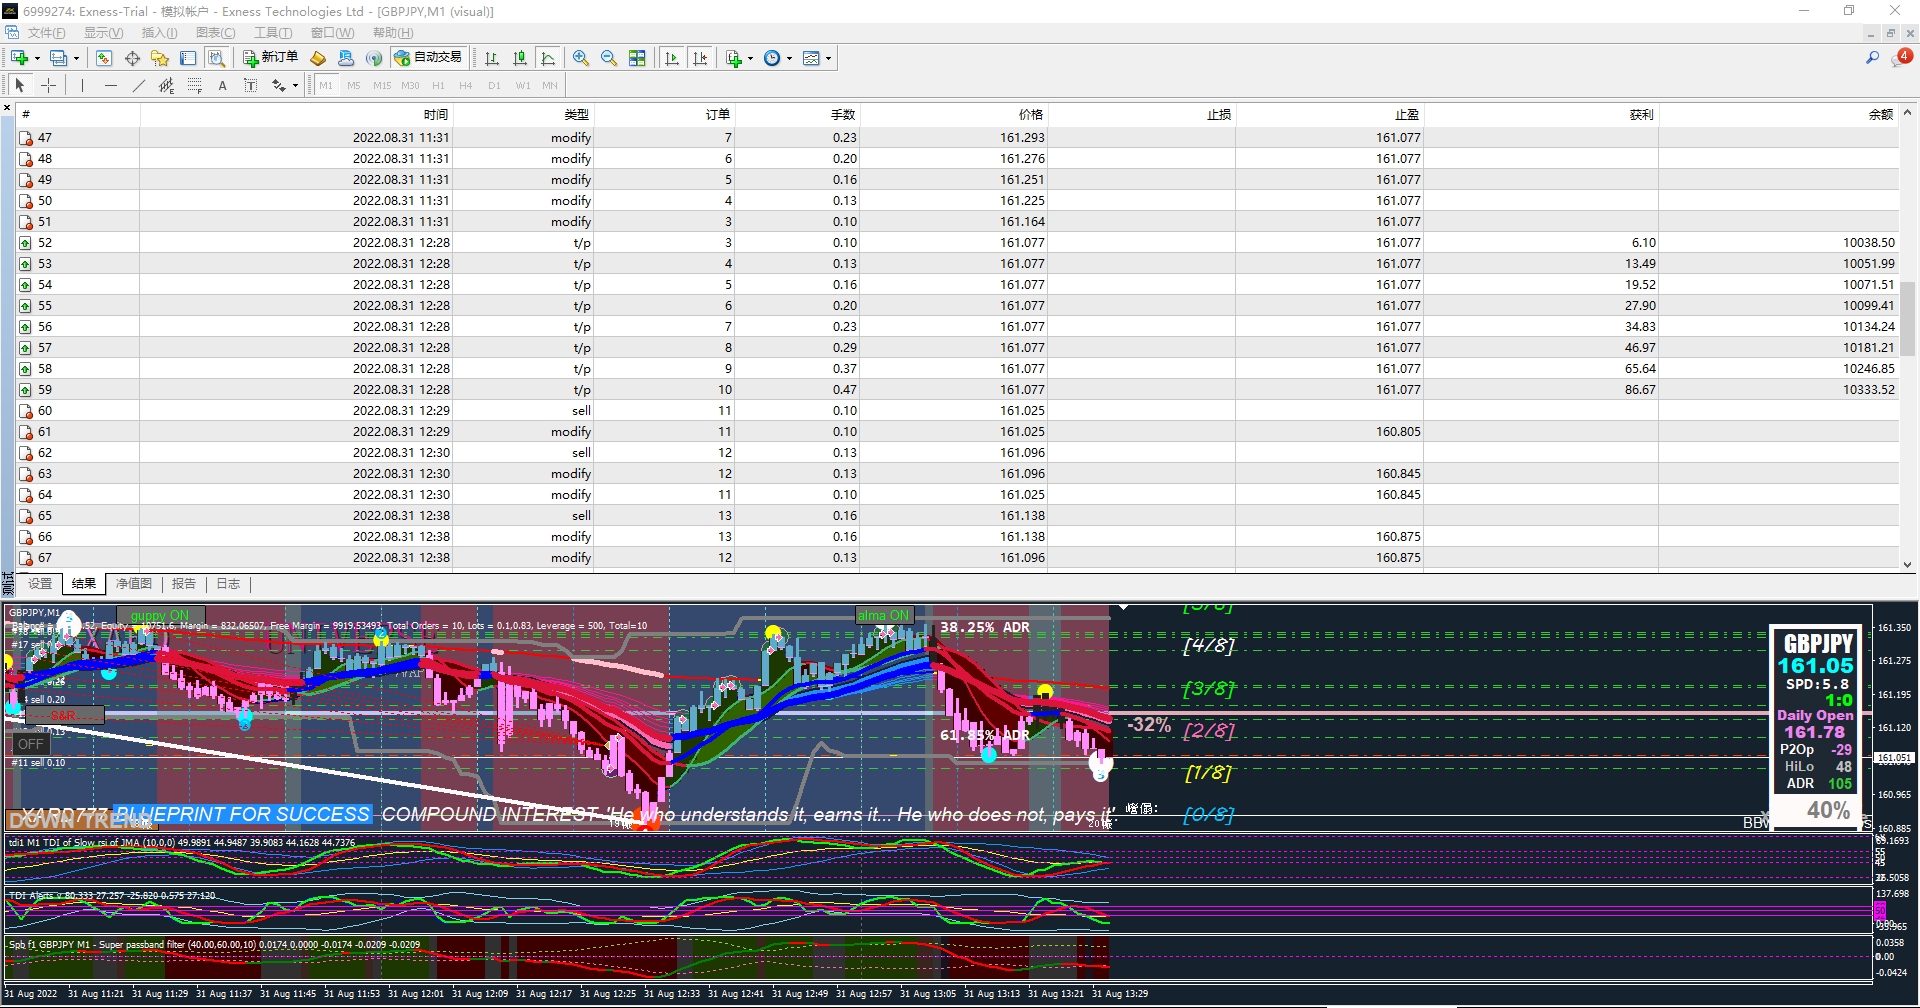
Task: Switch to the 日志 tab
Action: pyautogui.click(x=228, y=584)
